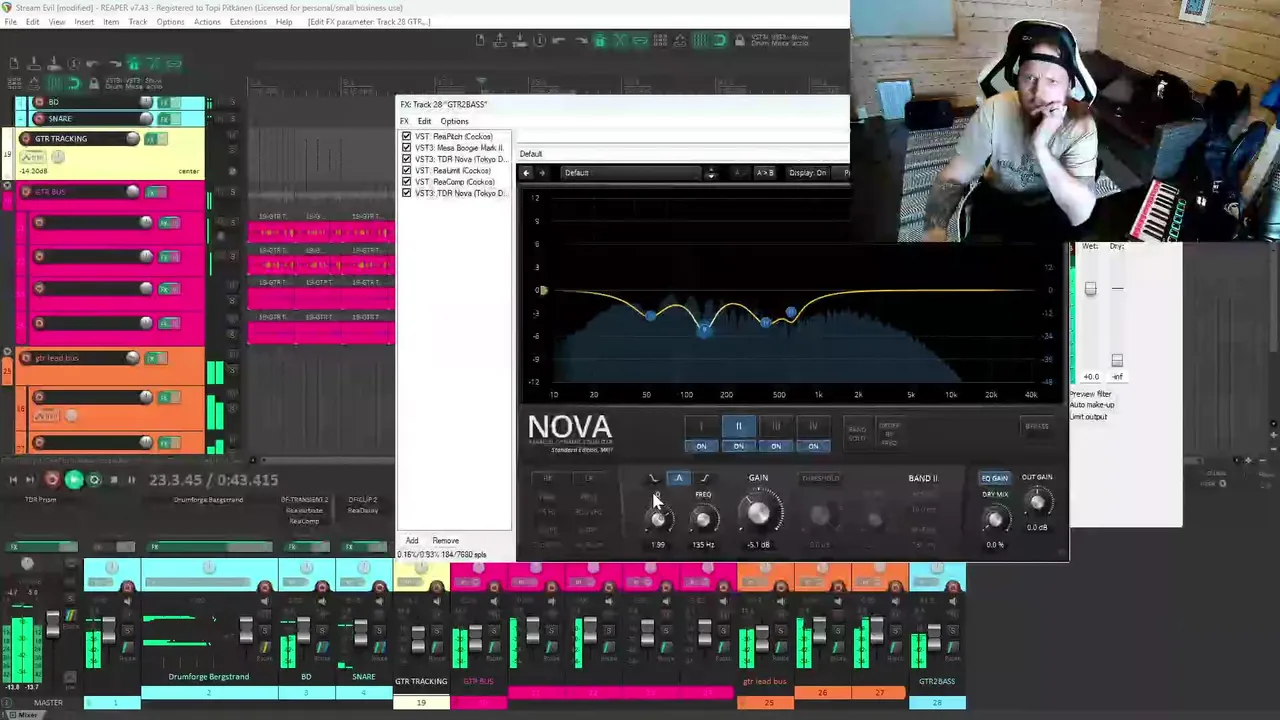
Task: Click the transport Record button
Action: tap(52, 480)
